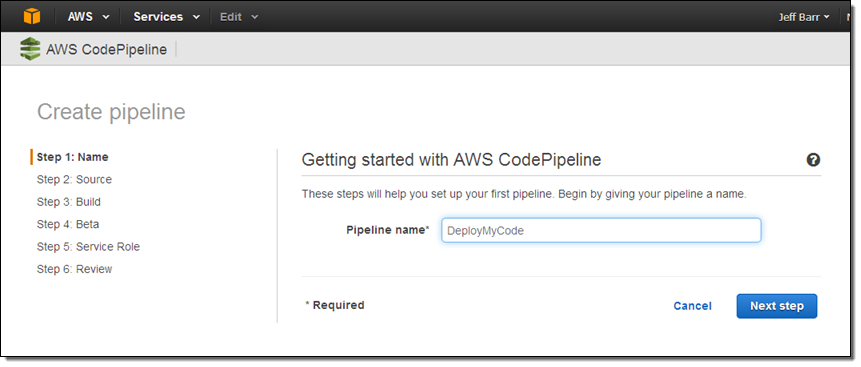Screen dimensions: 861x367
Task: Click the green AWS CodePipeline logo icon
Action: (31, 49)
